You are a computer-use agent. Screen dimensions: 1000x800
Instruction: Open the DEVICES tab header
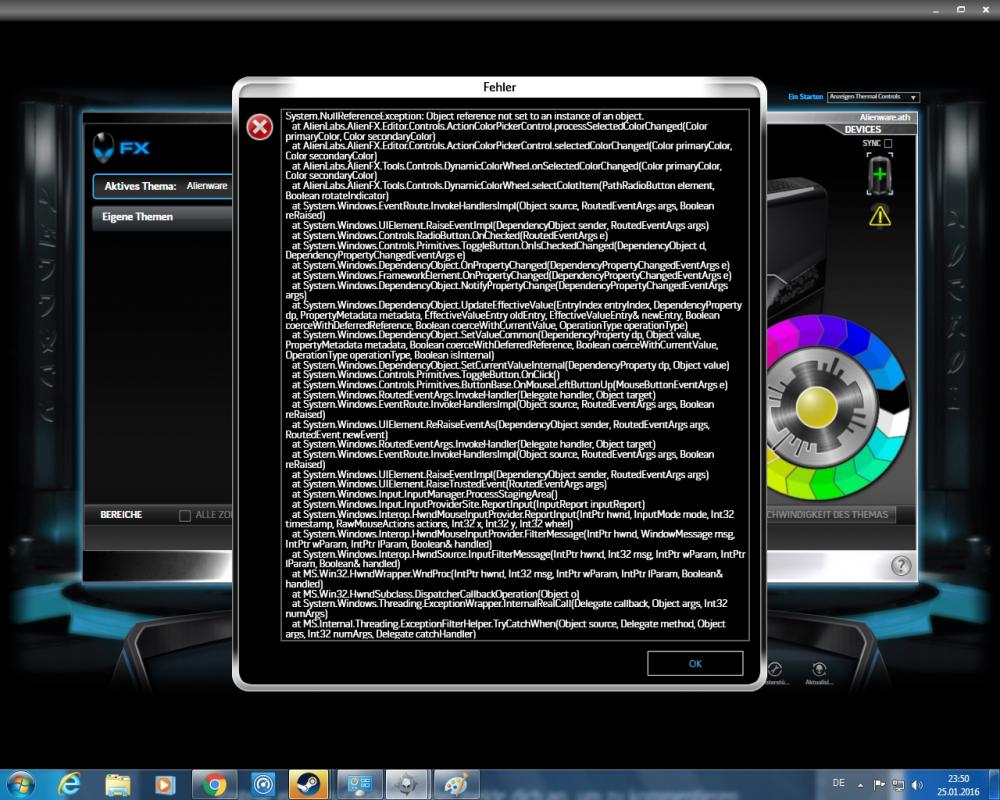coord(862,130)
